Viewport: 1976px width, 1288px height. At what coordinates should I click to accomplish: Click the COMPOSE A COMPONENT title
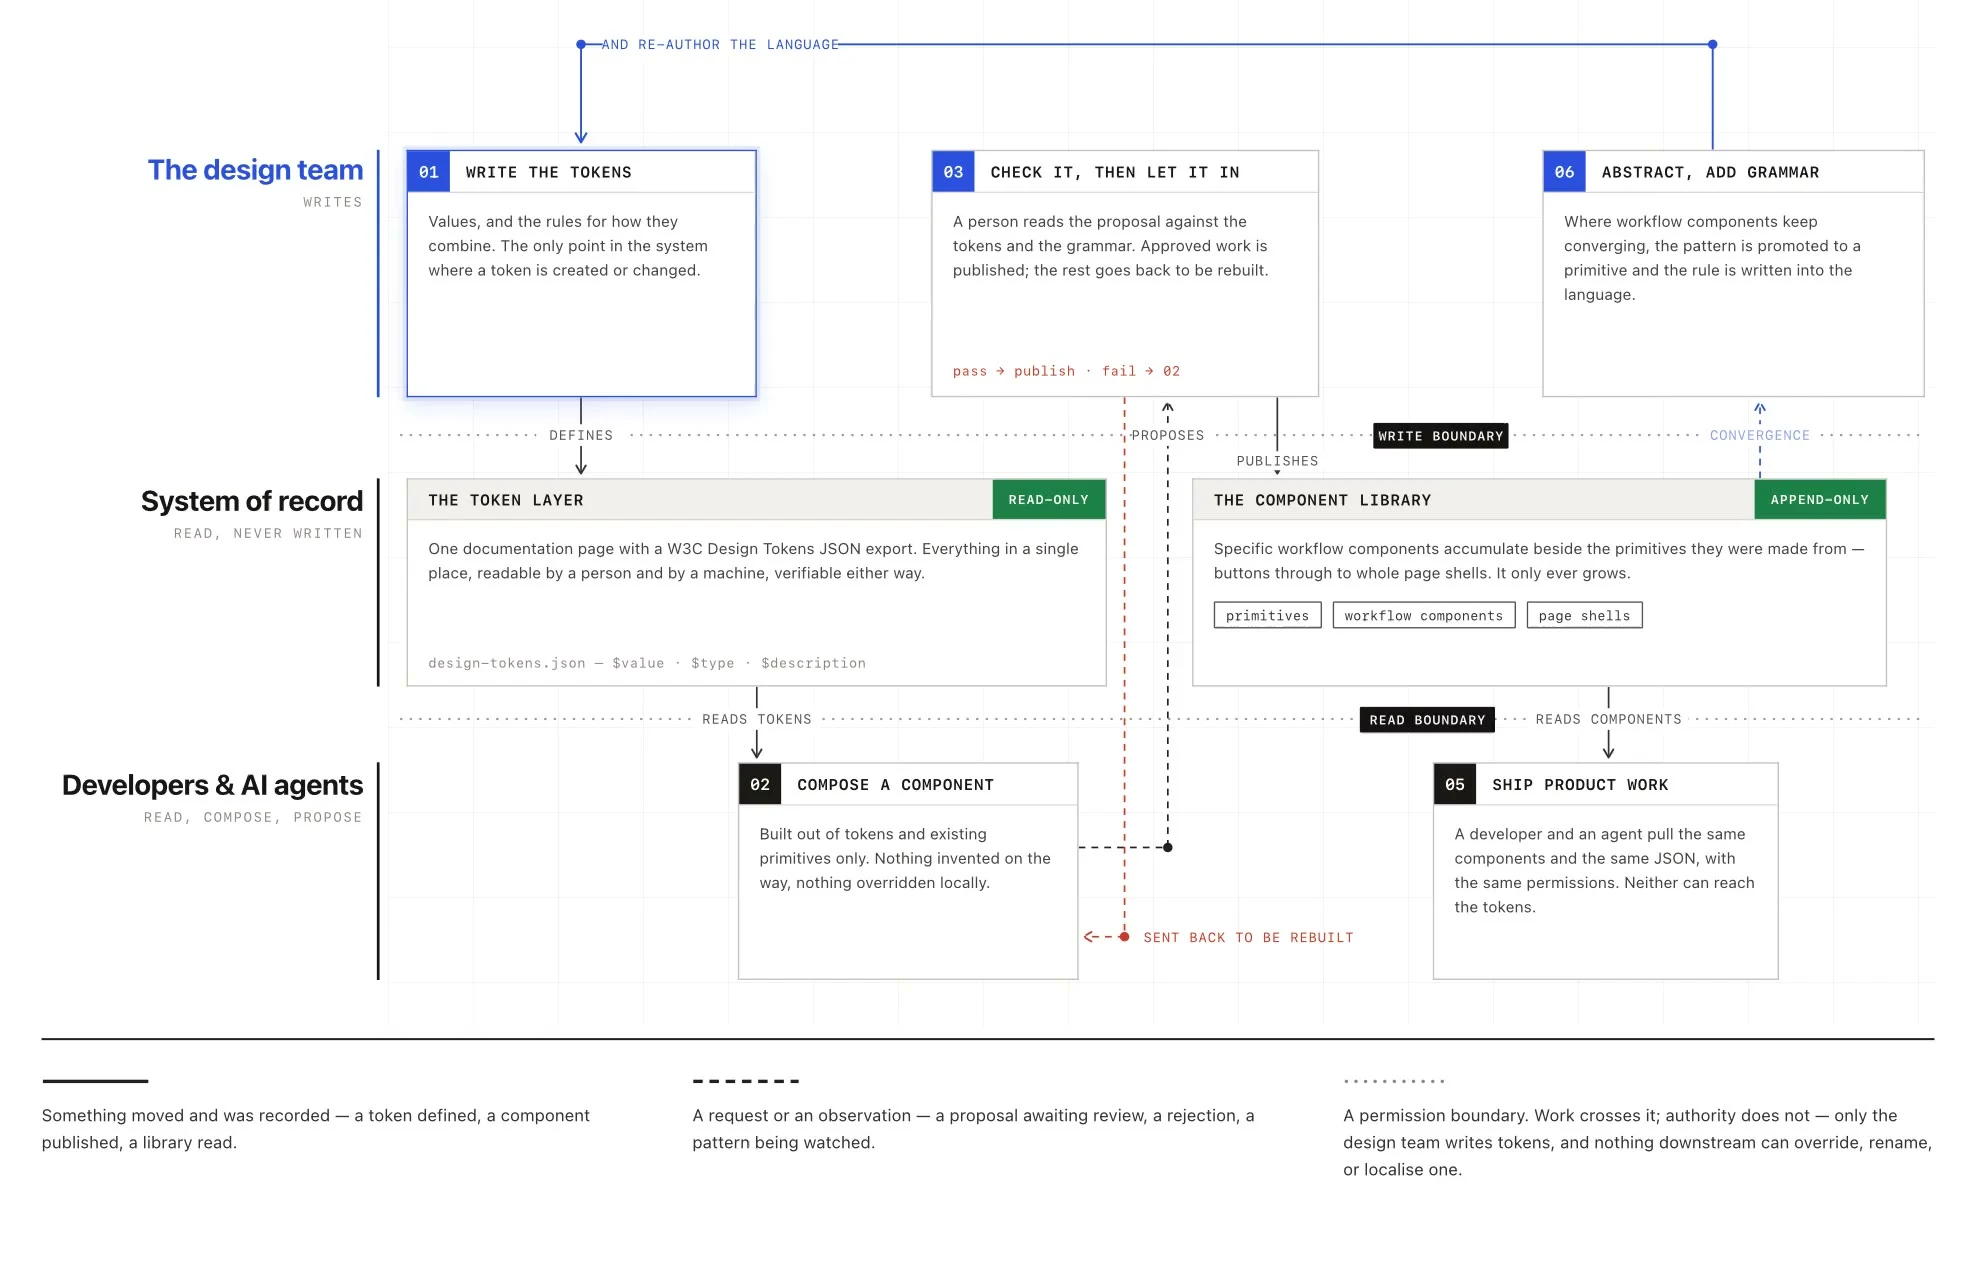click(895, 785)
